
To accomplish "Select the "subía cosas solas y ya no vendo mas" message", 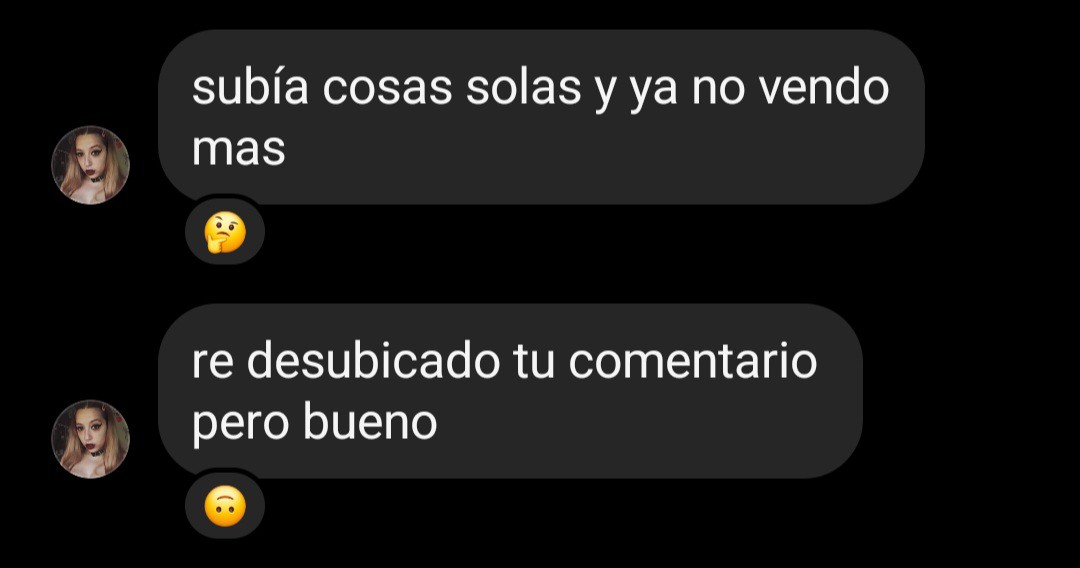I will click(541, 117).
